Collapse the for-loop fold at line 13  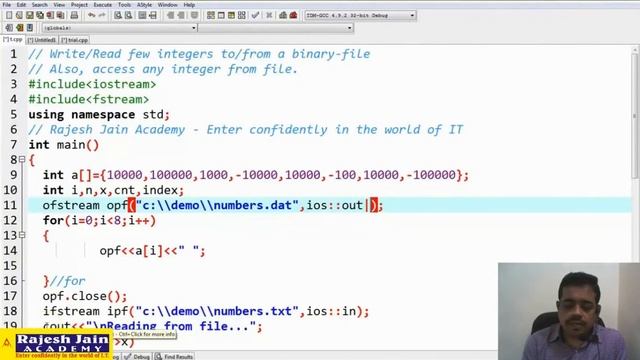(22, 235)
